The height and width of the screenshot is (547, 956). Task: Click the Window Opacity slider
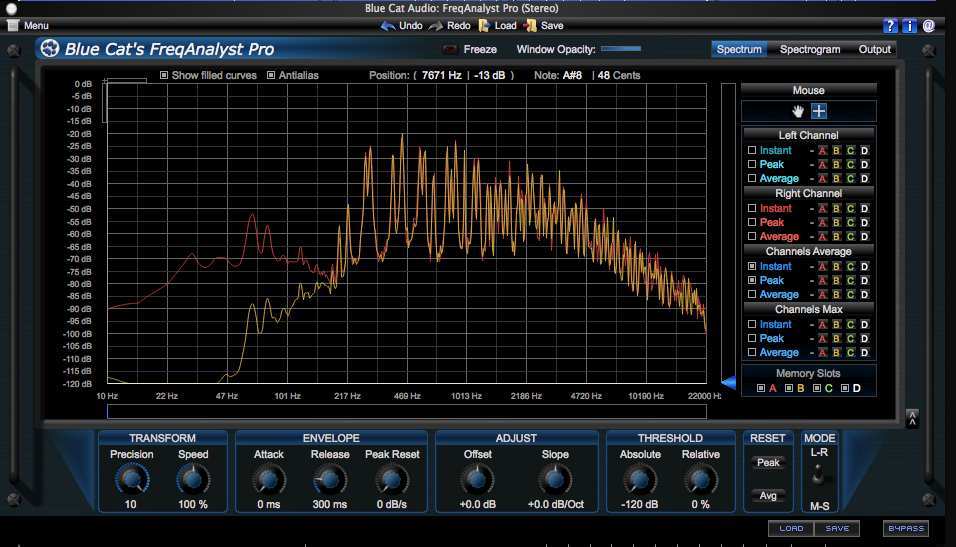pos(621,49)
